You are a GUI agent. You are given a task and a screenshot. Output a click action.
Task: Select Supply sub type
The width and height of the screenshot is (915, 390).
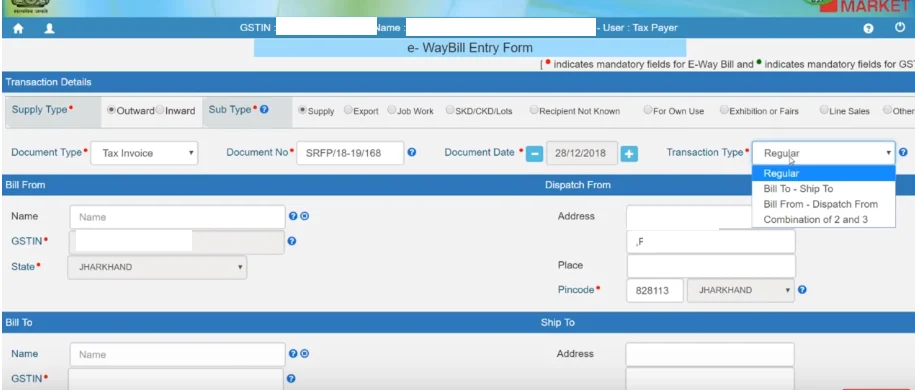pyautogui.click(x=302, y=110)
